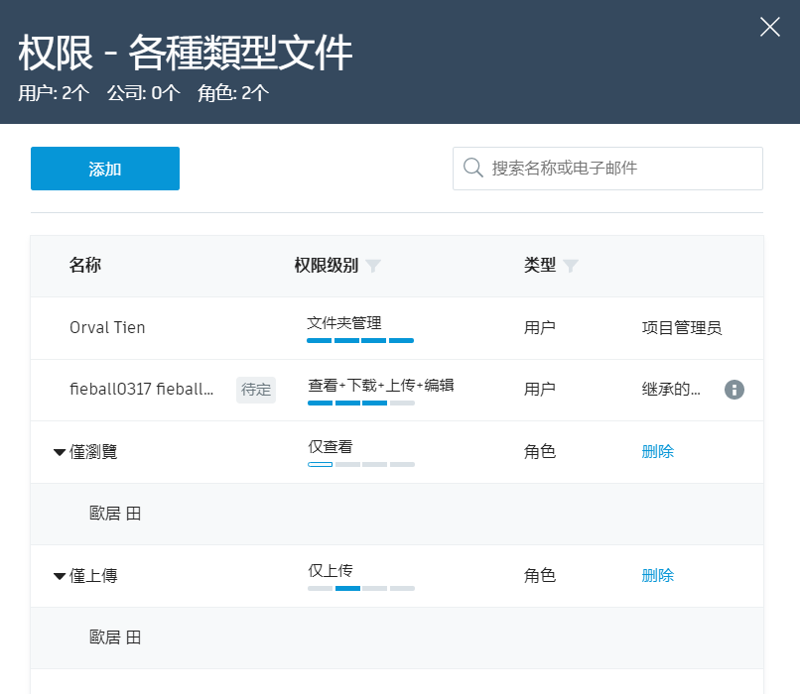
Task: Click the 仅查看 permission label
Action: (330, 447)
